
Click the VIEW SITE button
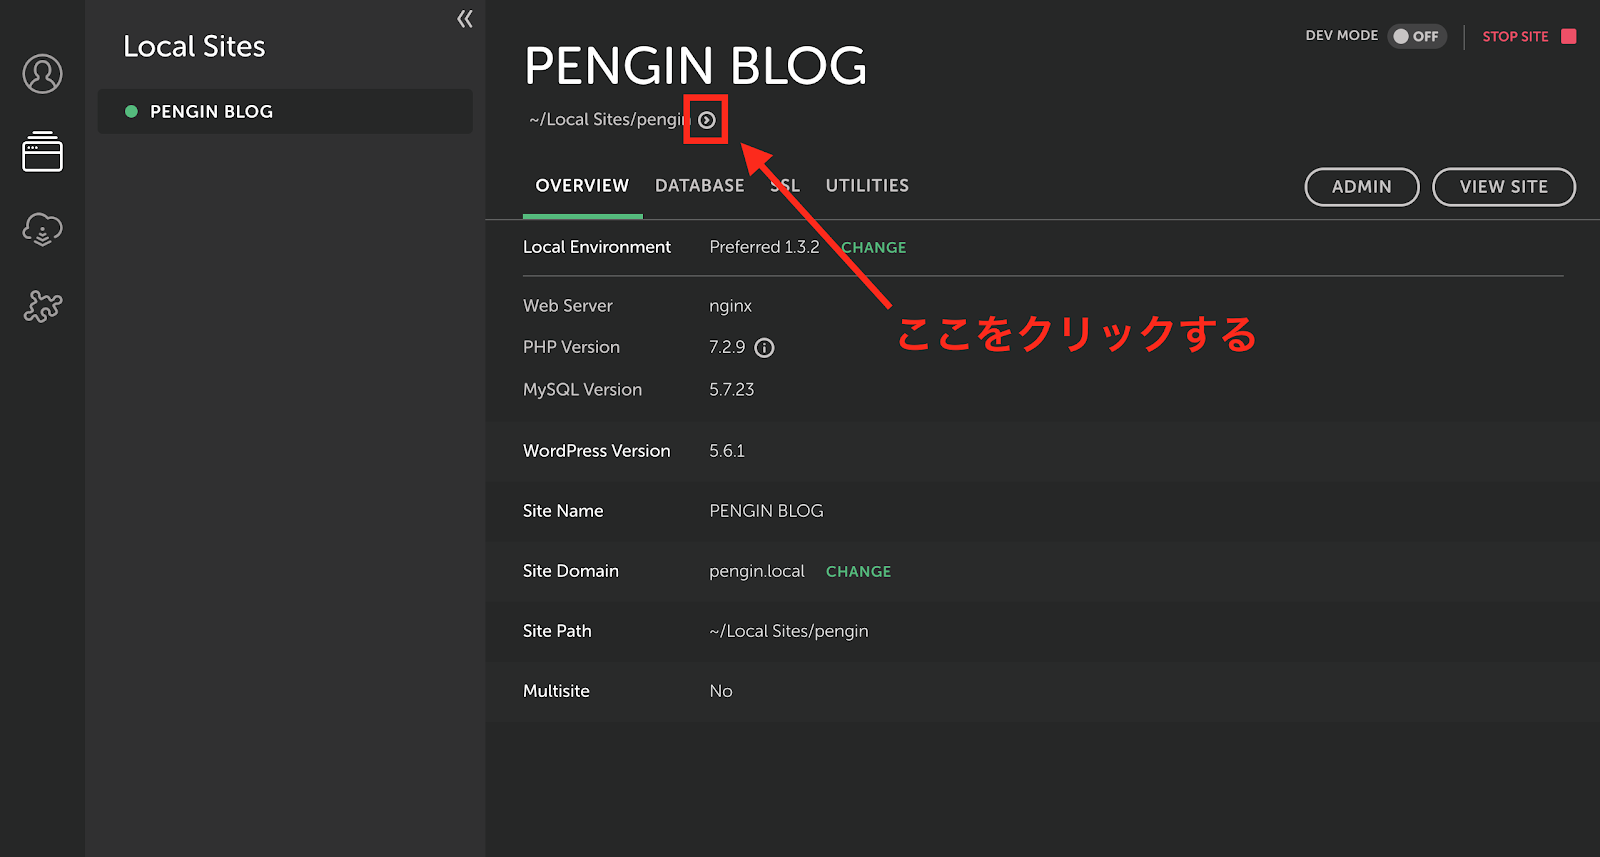pos(1504,187)
